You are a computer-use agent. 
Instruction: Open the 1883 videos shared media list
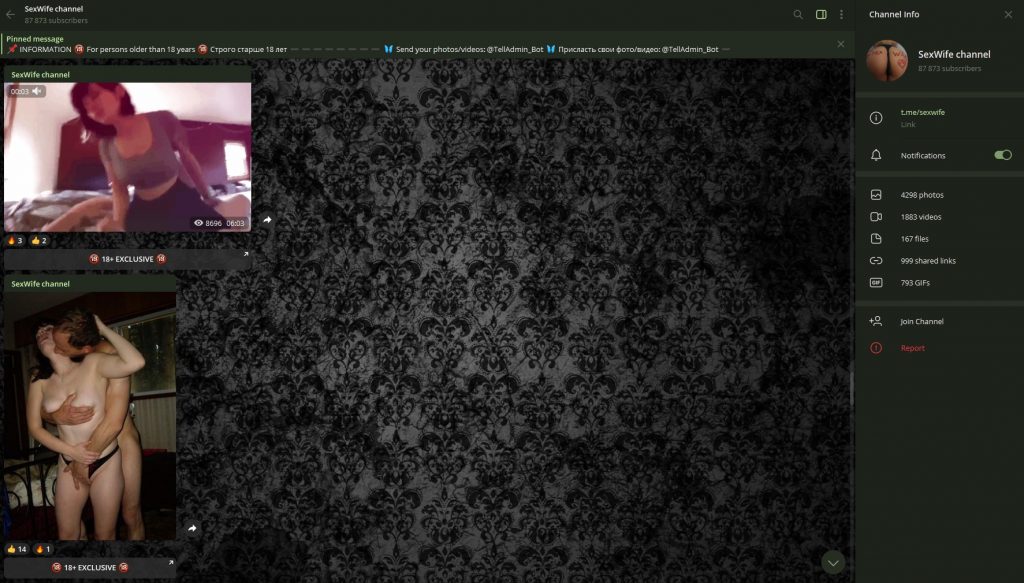pyautogui.click(x=920, y=217)
